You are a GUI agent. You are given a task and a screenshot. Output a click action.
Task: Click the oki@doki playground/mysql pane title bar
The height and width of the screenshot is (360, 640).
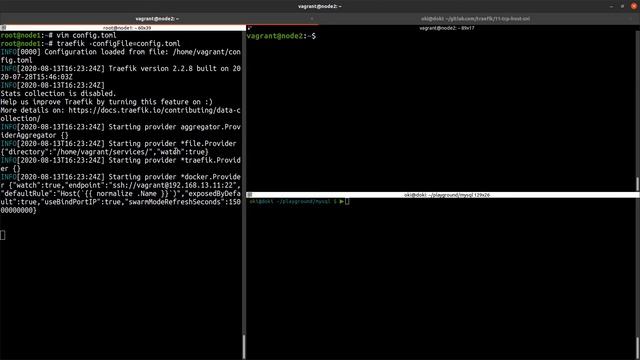[x=443, y=195]
